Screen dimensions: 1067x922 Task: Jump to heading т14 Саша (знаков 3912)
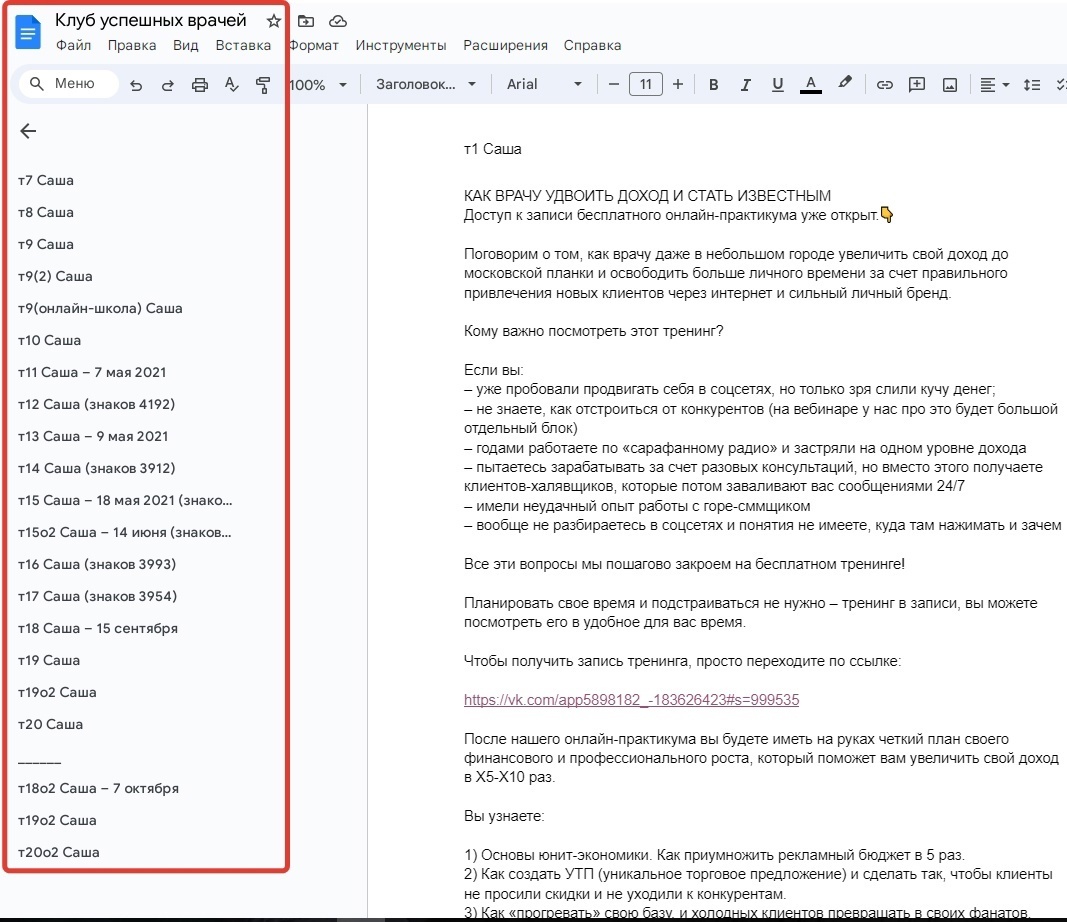point(97,468)
